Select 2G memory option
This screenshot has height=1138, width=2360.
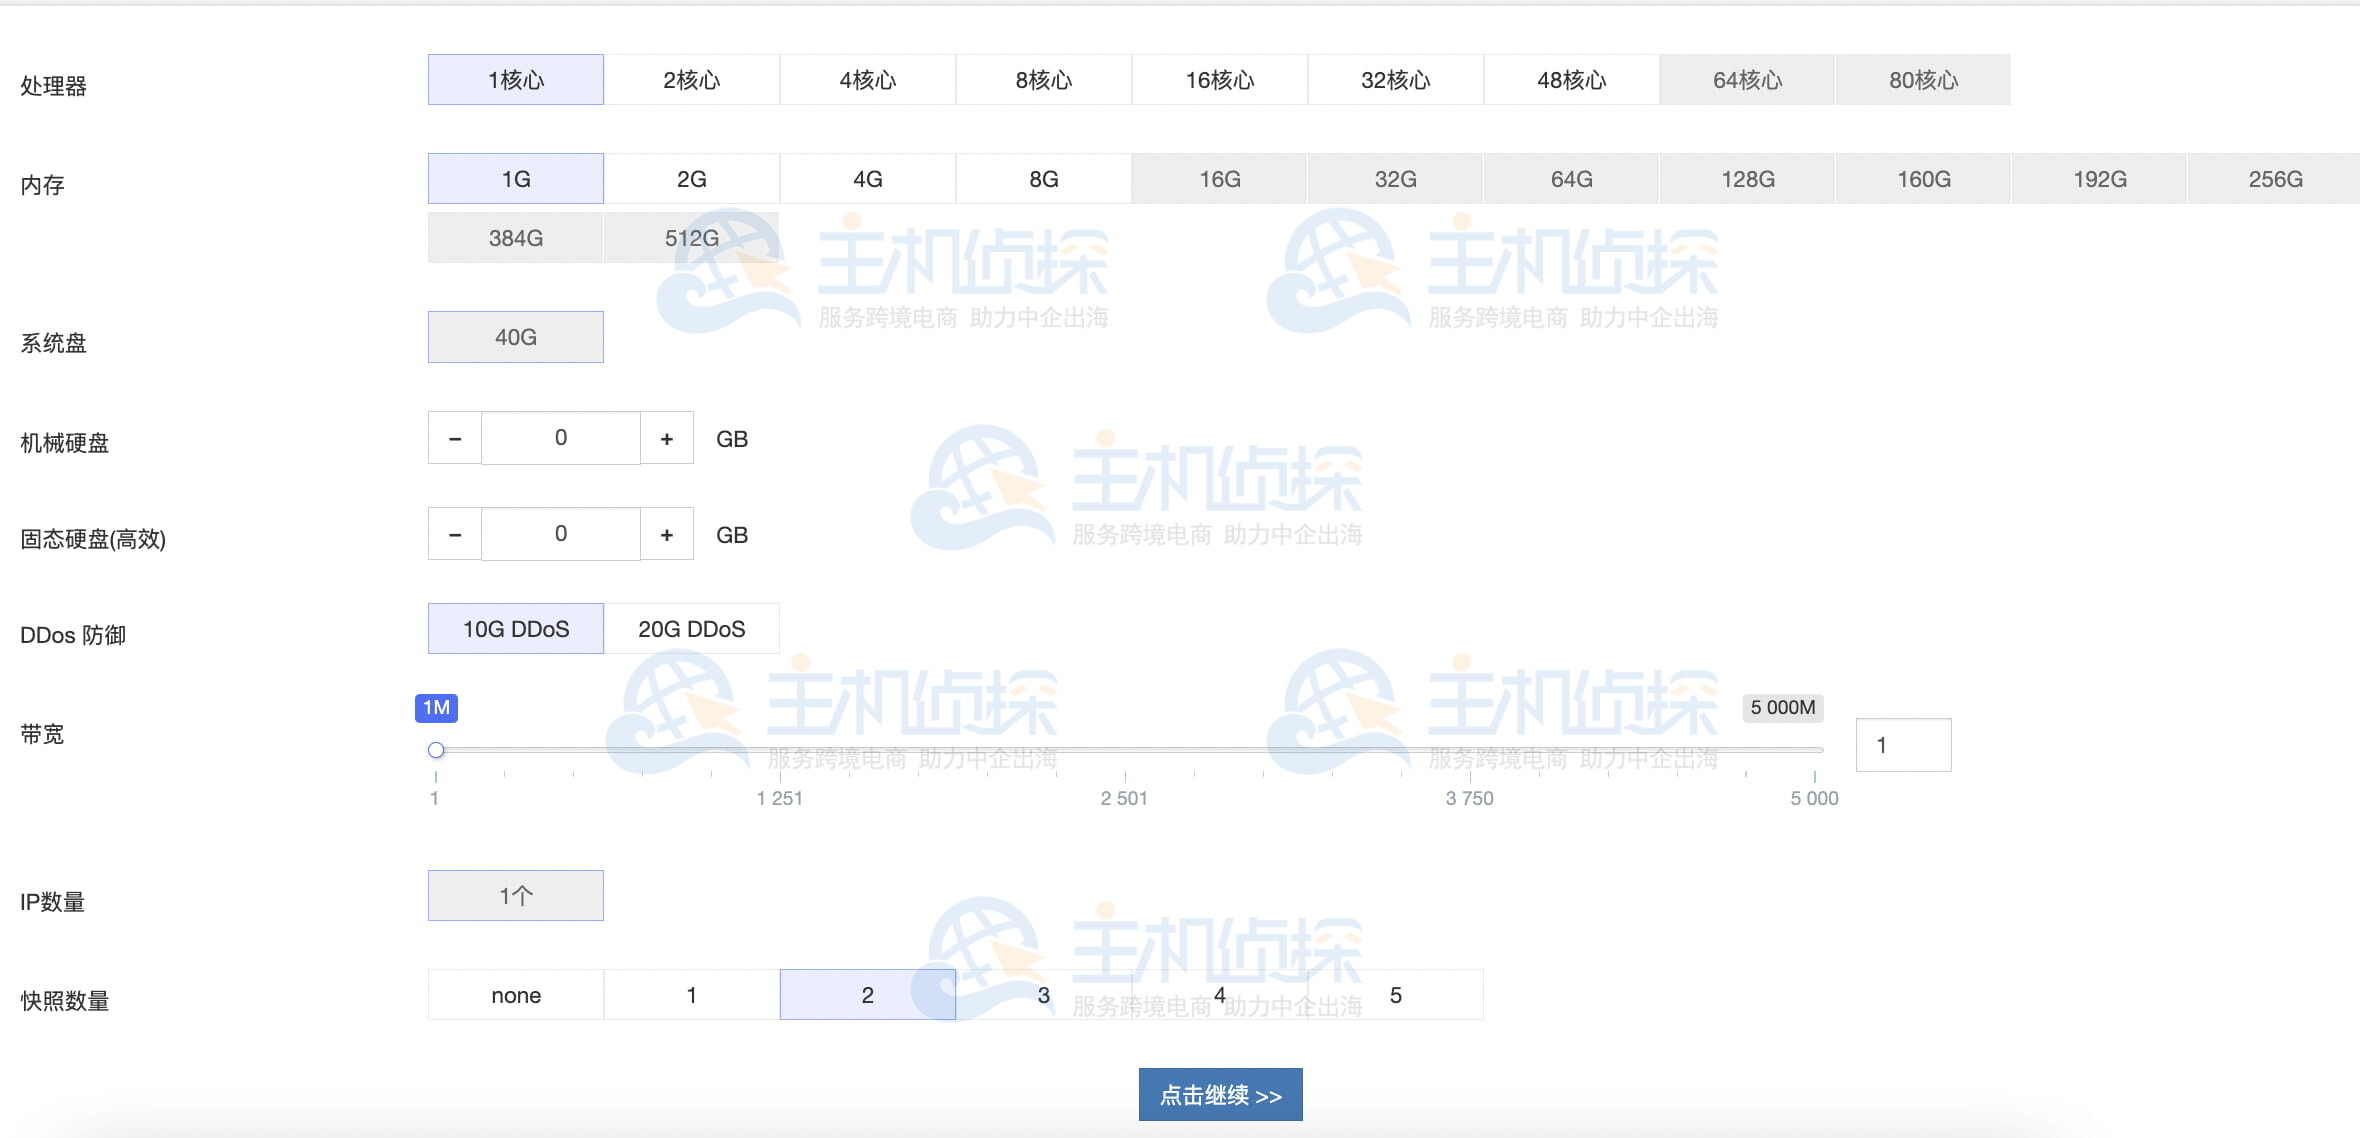click(x=691, y=179)
